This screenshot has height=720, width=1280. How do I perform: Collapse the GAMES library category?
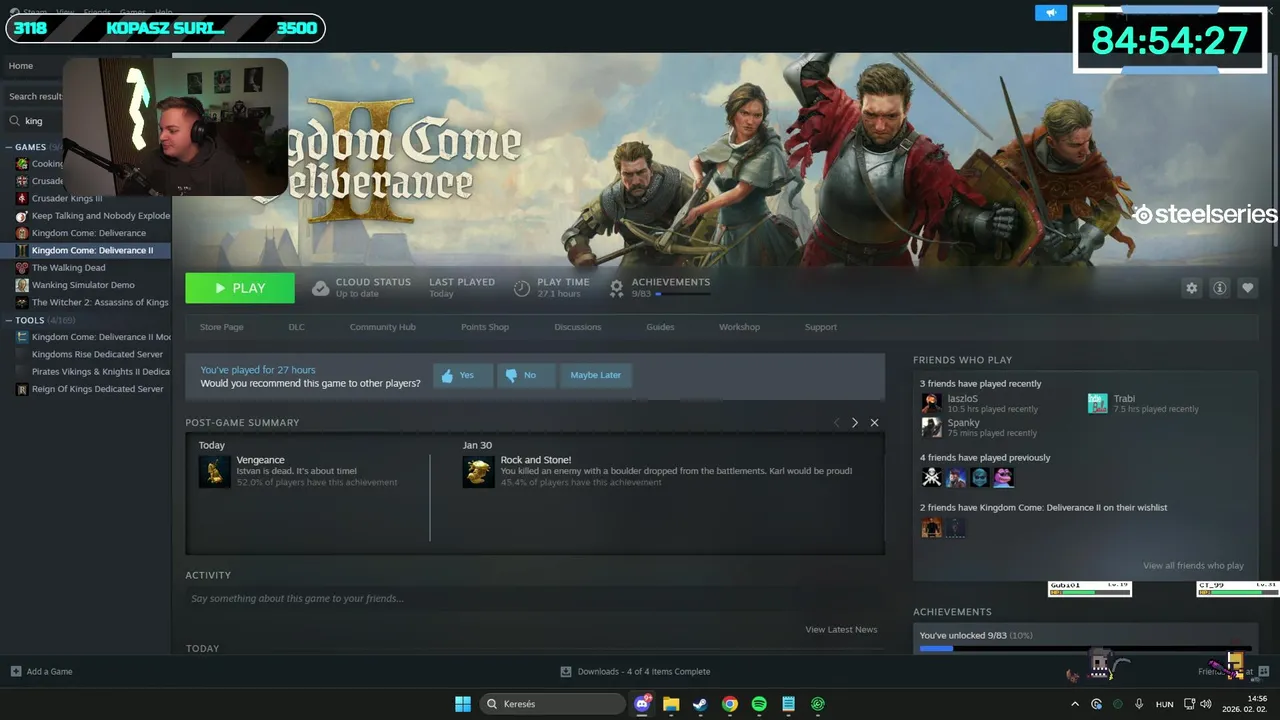click(10, 147)
